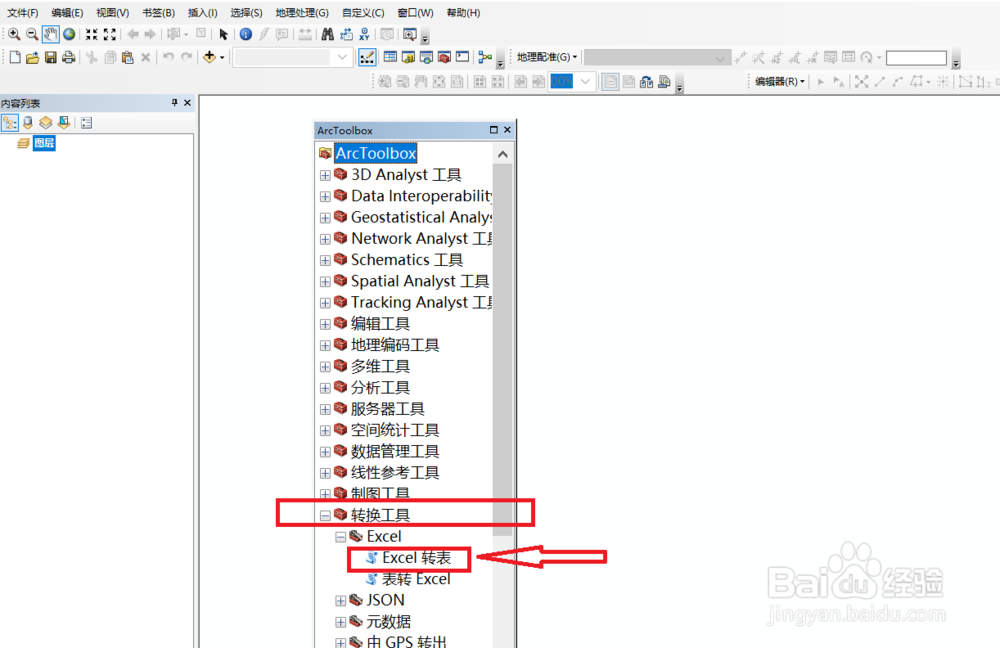Click the Fixed Zoom In icon
Viewport: 1000px width, 648px height.
coord(92,34)
